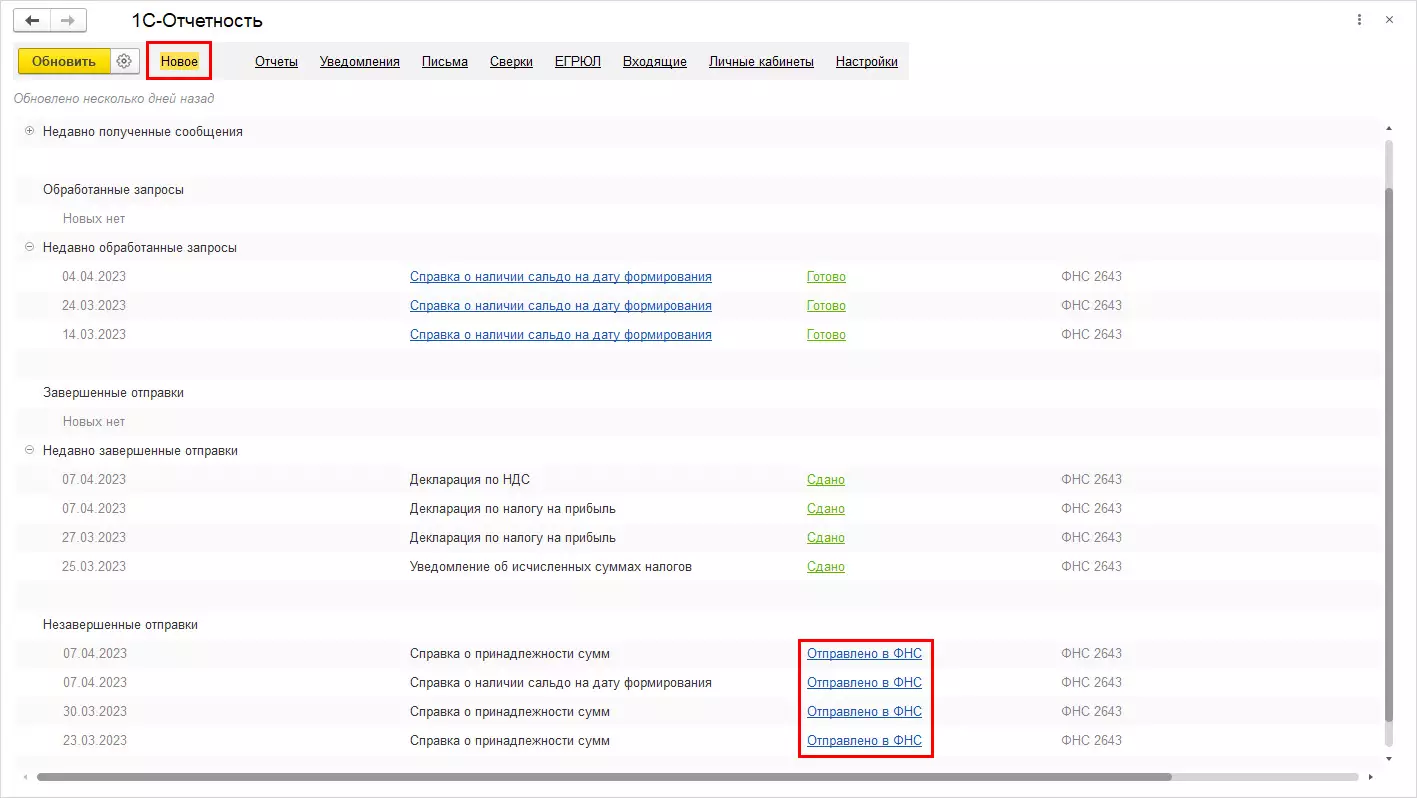This screenshot has height=798, width=1417.
Task: Open Отправлено в ФНС for 07.04.2023 Справка о принадлежности сумм
Action: click(x=864, y=653)
